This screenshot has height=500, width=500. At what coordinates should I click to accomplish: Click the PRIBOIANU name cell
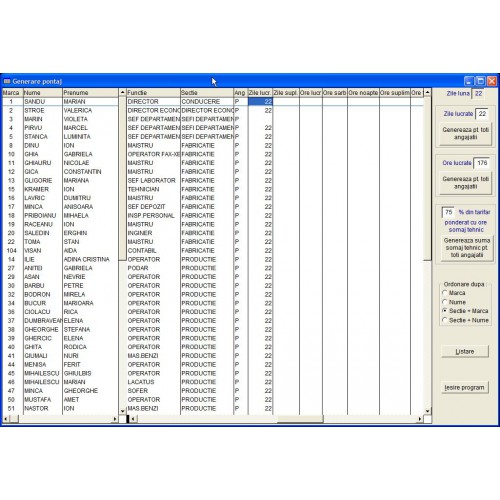click(x=43, y=216)
